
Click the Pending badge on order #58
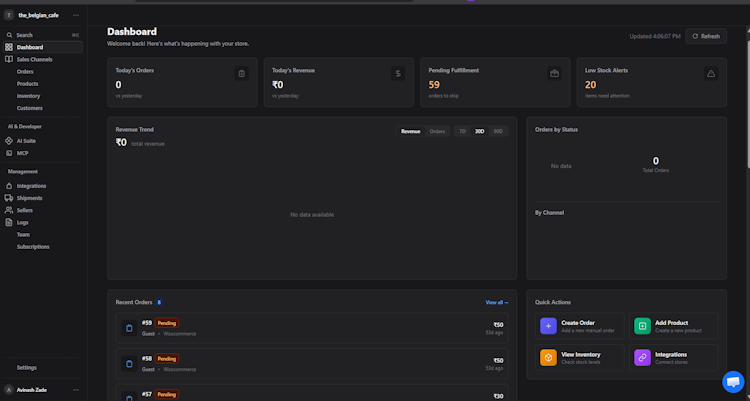[167, 359]
